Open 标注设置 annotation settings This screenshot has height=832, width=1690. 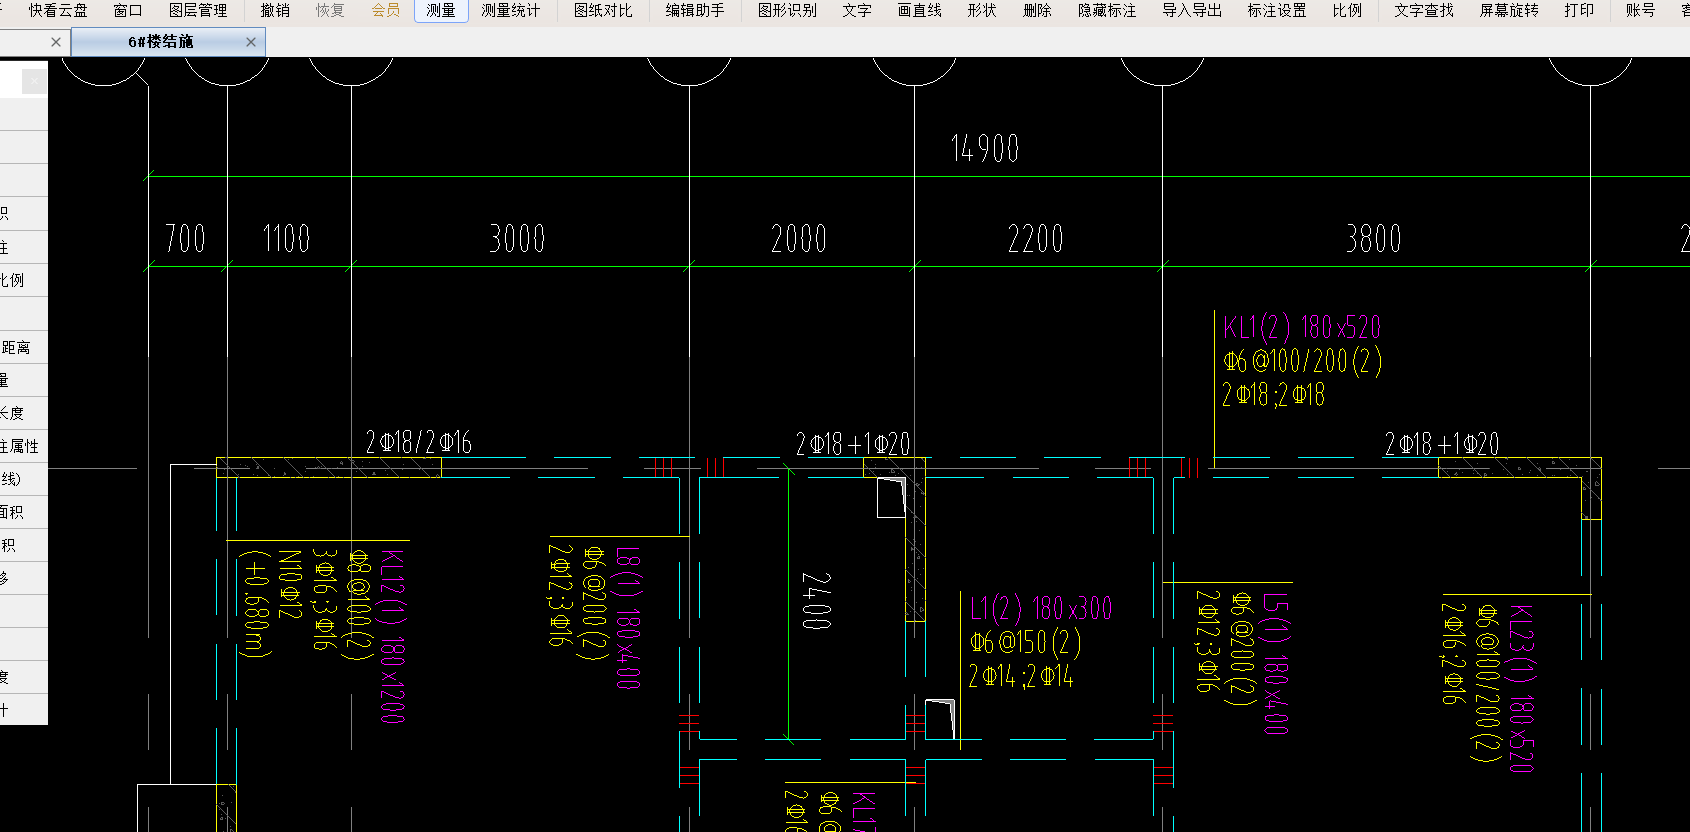[x=1277, y=10]
